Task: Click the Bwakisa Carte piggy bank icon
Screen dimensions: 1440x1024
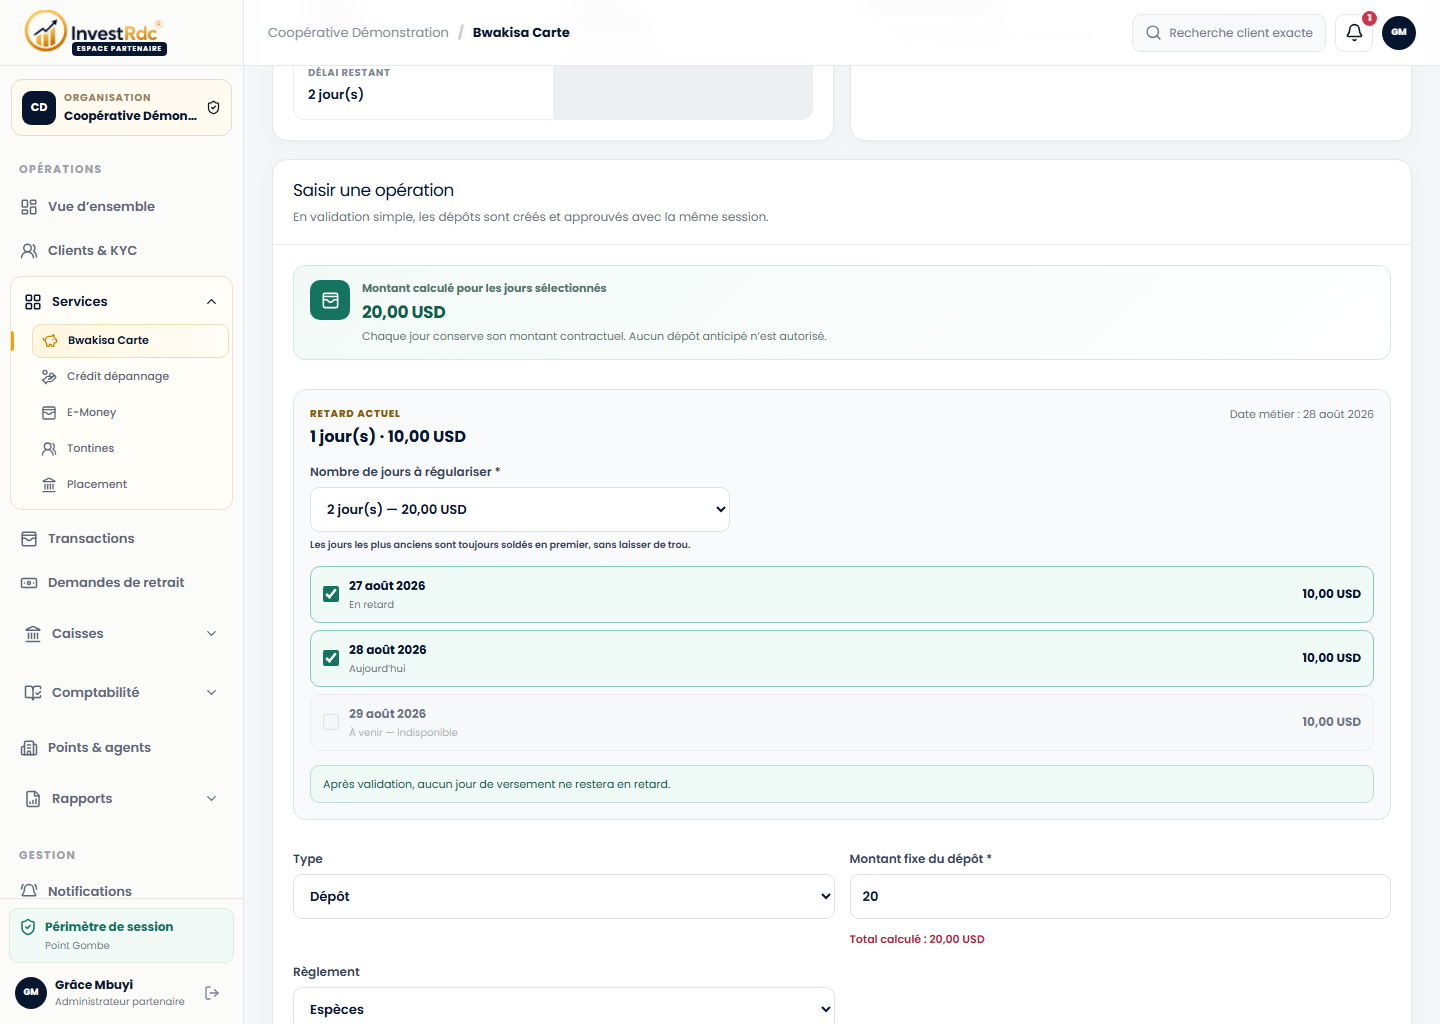Action: coord(50,341)
